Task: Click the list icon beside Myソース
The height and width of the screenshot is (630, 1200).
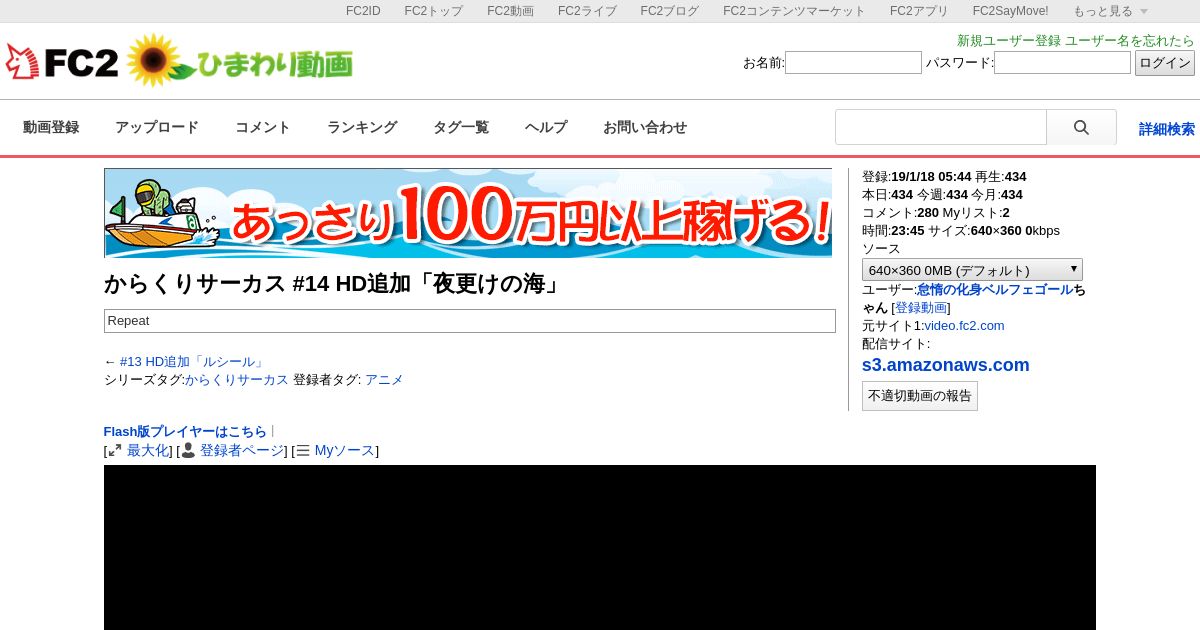Action: (x=303, y=451)
